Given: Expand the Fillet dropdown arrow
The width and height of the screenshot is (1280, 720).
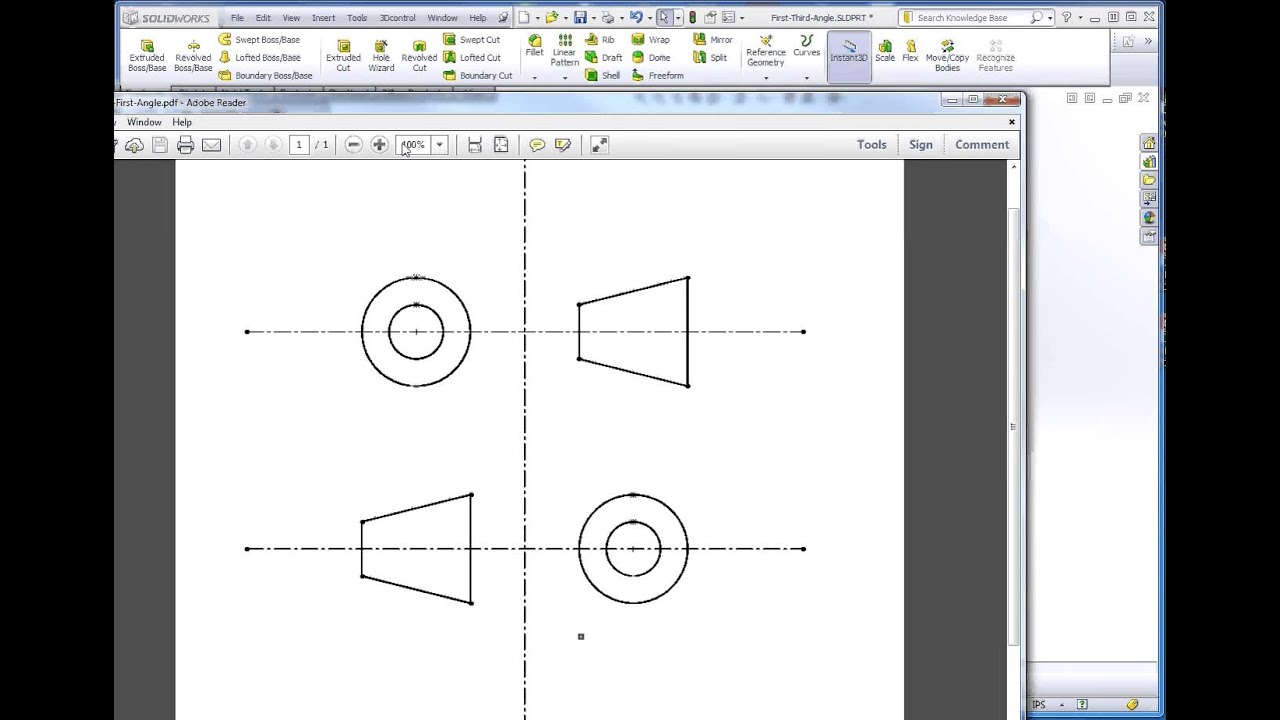Looking at the screenshot, I should (535, 78).
